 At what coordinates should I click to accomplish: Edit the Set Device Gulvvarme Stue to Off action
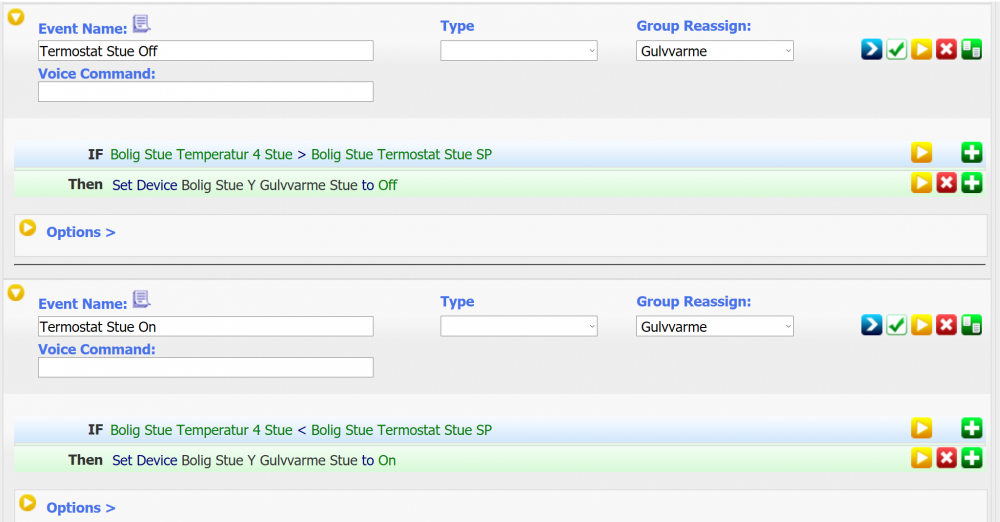921,183
